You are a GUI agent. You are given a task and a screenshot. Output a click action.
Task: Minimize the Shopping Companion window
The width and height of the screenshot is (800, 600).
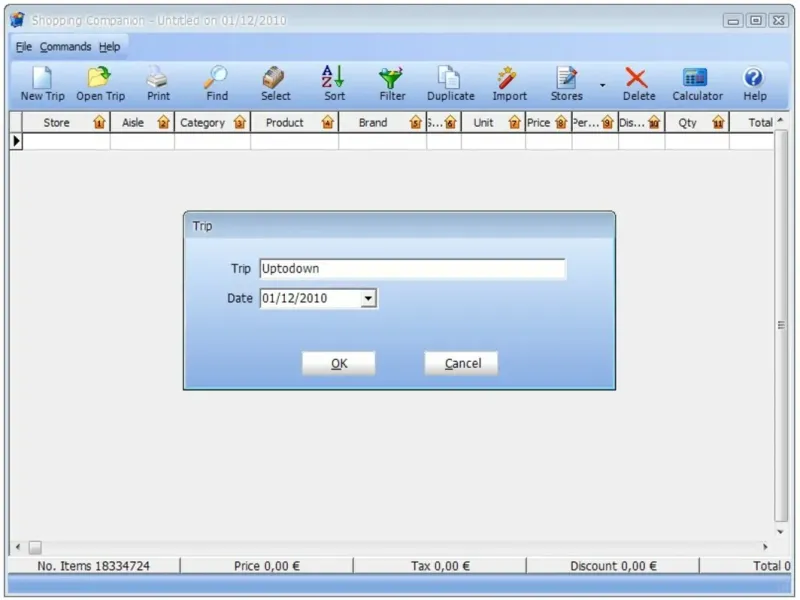click(733, 20)
